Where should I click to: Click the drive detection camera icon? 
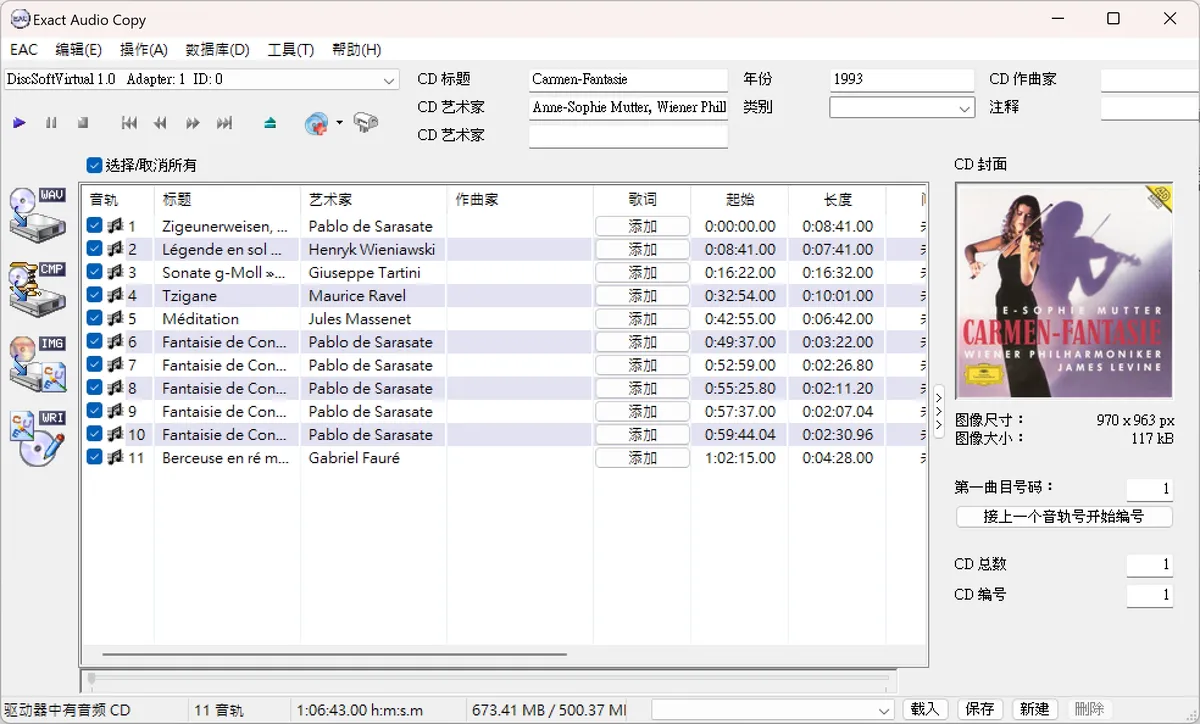click(366, 123)
